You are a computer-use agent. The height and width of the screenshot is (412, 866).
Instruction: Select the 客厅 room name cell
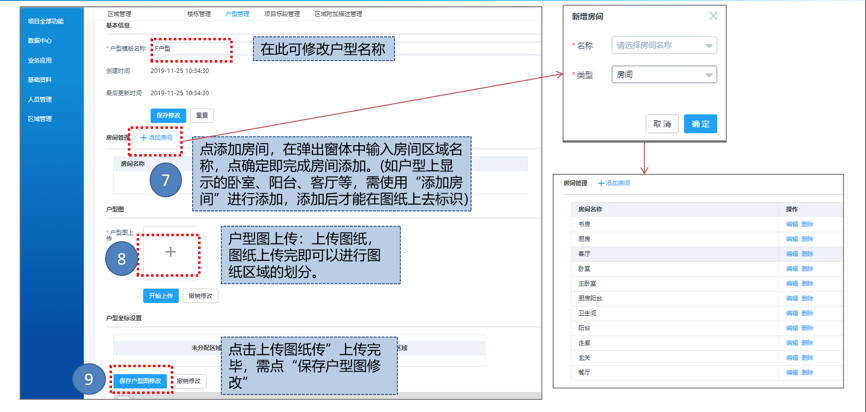(x=676, y=253)
